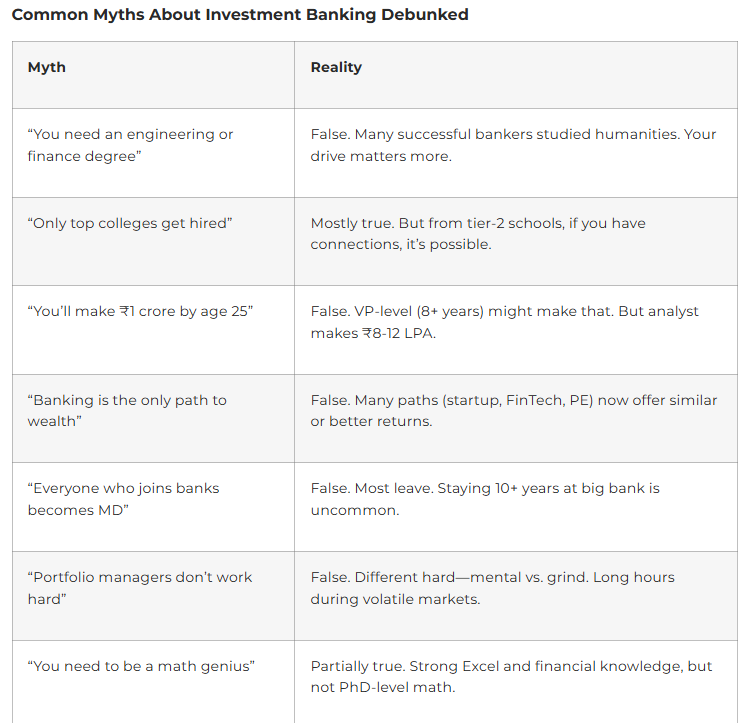Select the 'Partially true' Excel knowledge cell

[x=511, y=676]
